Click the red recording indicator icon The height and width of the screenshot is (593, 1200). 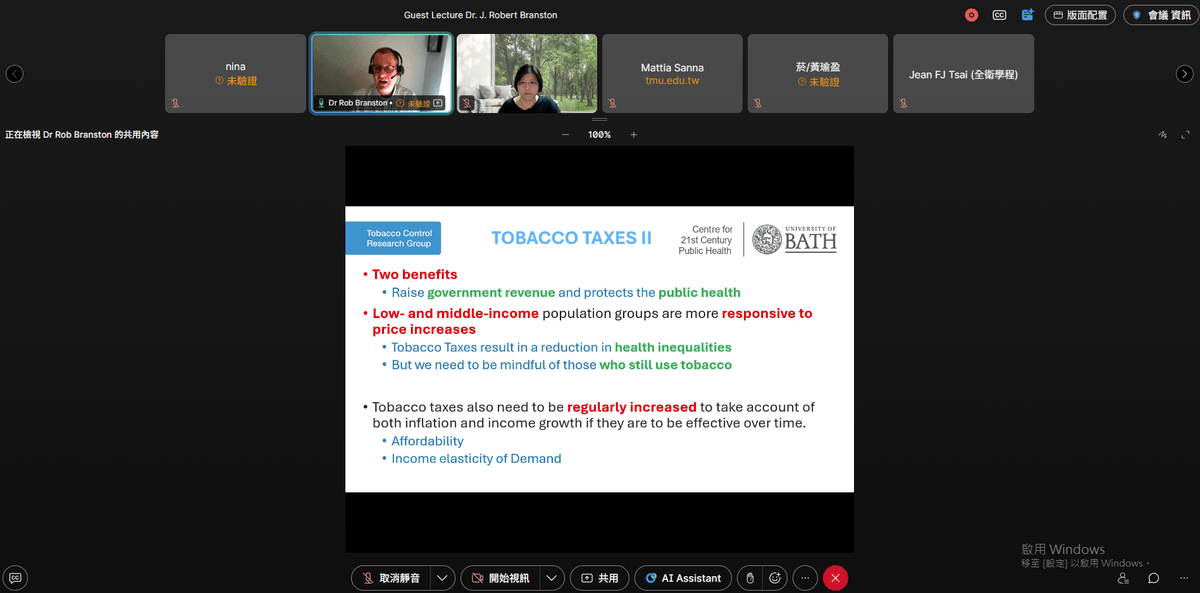(x=971, y=15)
